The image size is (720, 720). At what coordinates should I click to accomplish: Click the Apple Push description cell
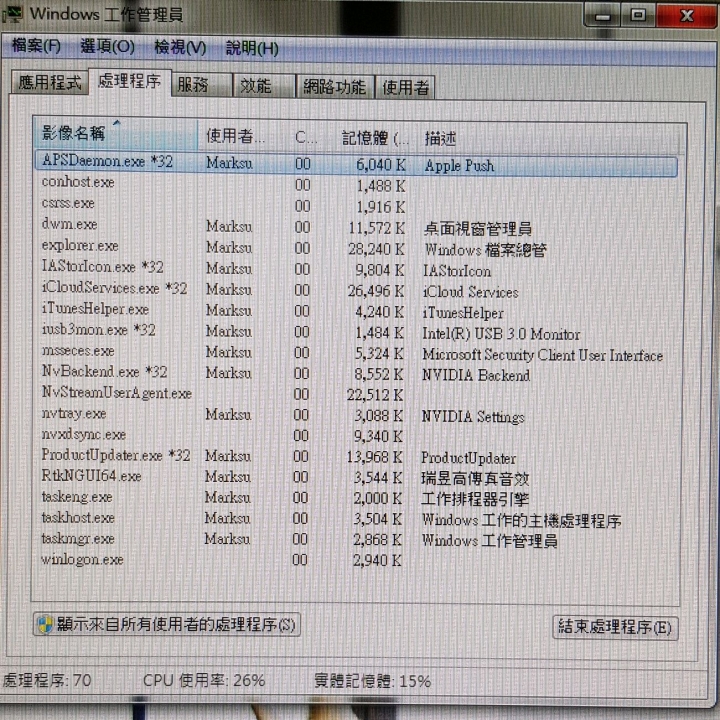pos(459,165)
